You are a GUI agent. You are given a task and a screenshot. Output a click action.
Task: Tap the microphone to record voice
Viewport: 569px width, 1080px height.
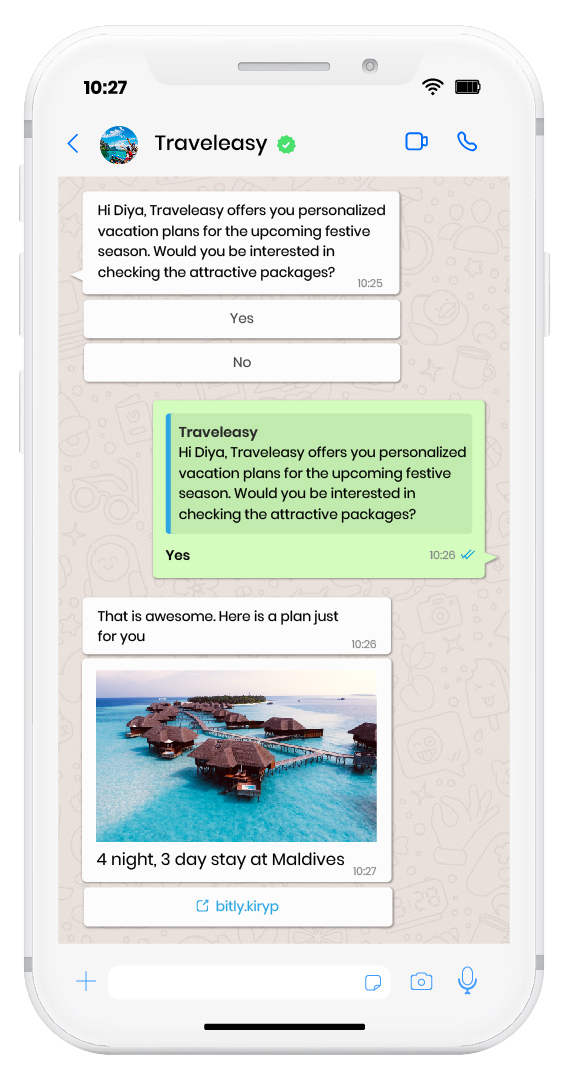coord(468,980)
